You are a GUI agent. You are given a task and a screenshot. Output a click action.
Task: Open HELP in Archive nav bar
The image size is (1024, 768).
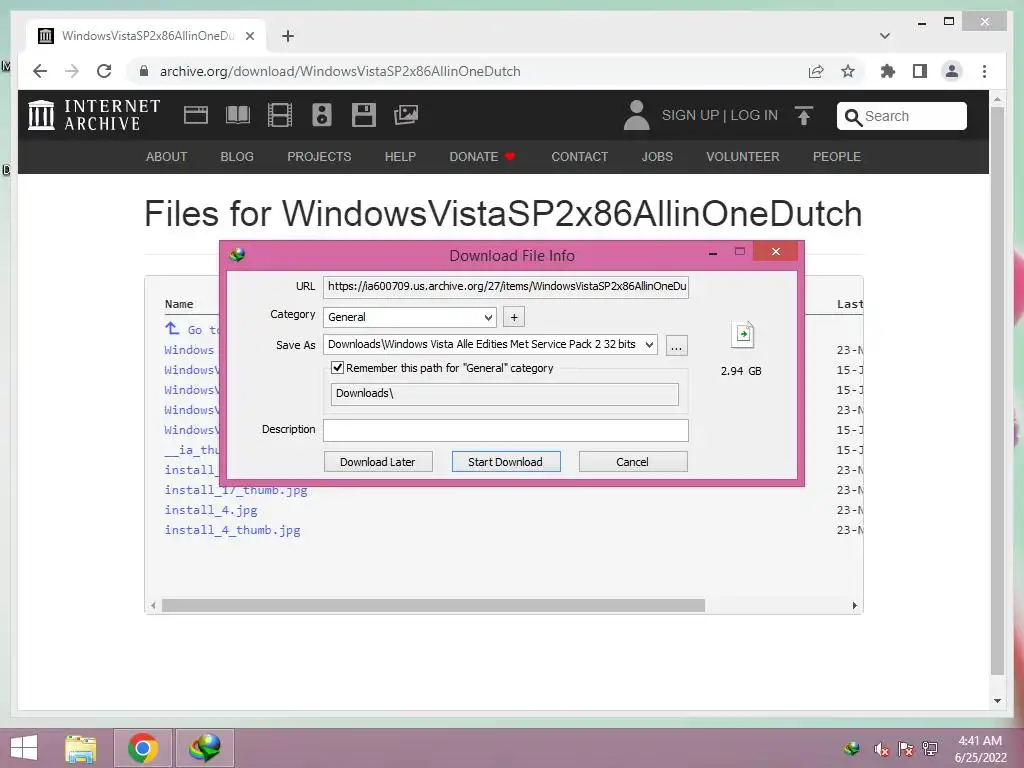(400, 157)
